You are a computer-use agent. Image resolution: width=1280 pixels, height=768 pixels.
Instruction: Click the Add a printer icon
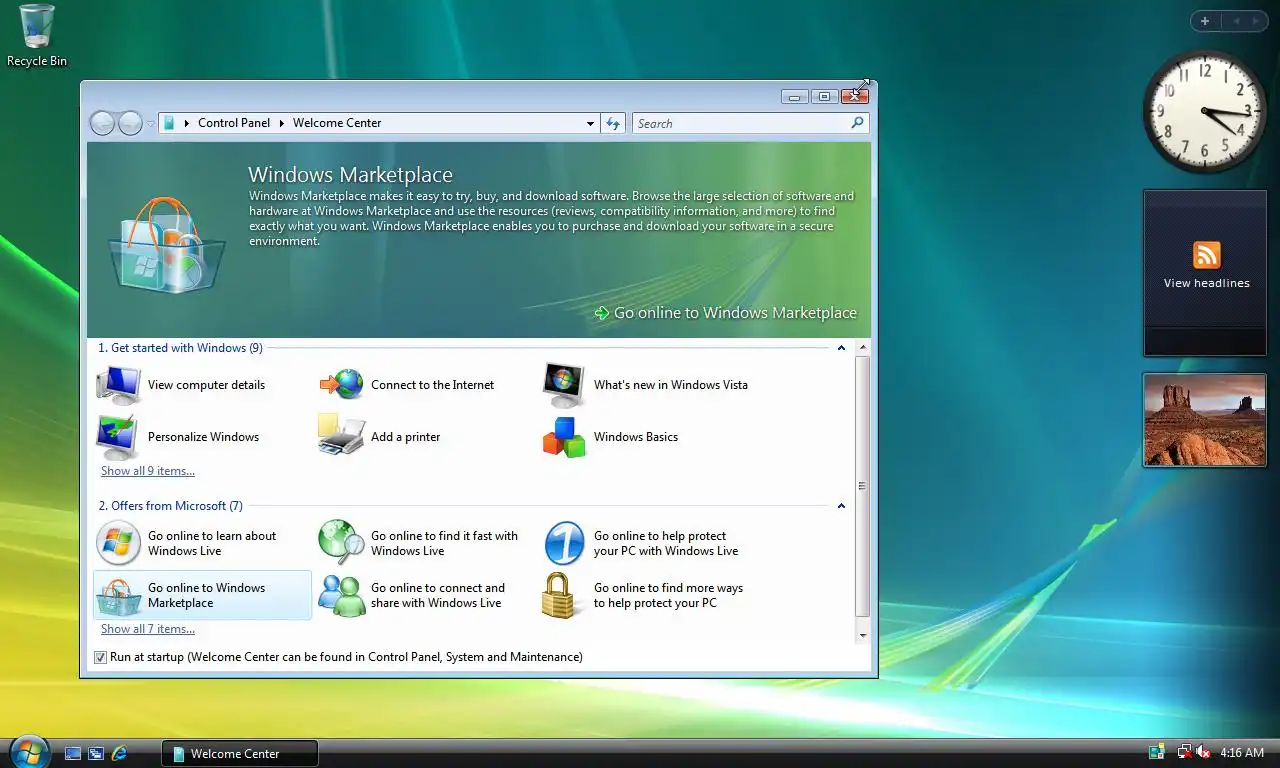click(342, 436)
